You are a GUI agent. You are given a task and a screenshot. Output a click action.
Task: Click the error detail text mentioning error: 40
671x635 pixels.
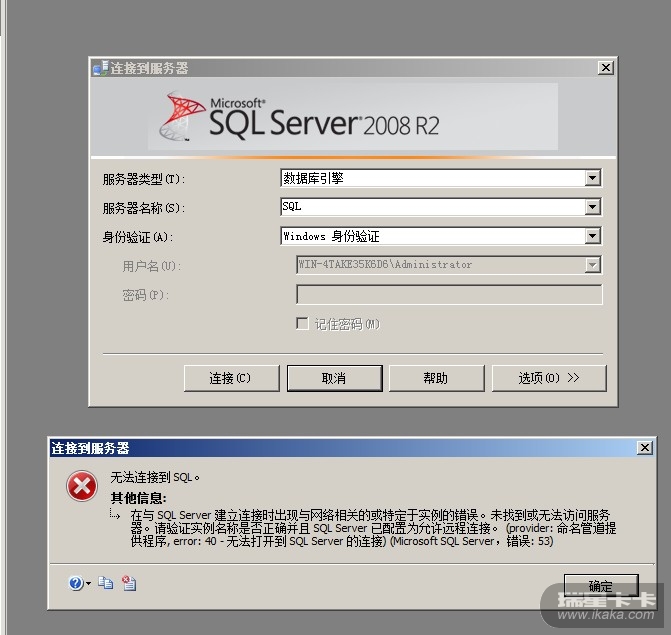click(373, 528)
